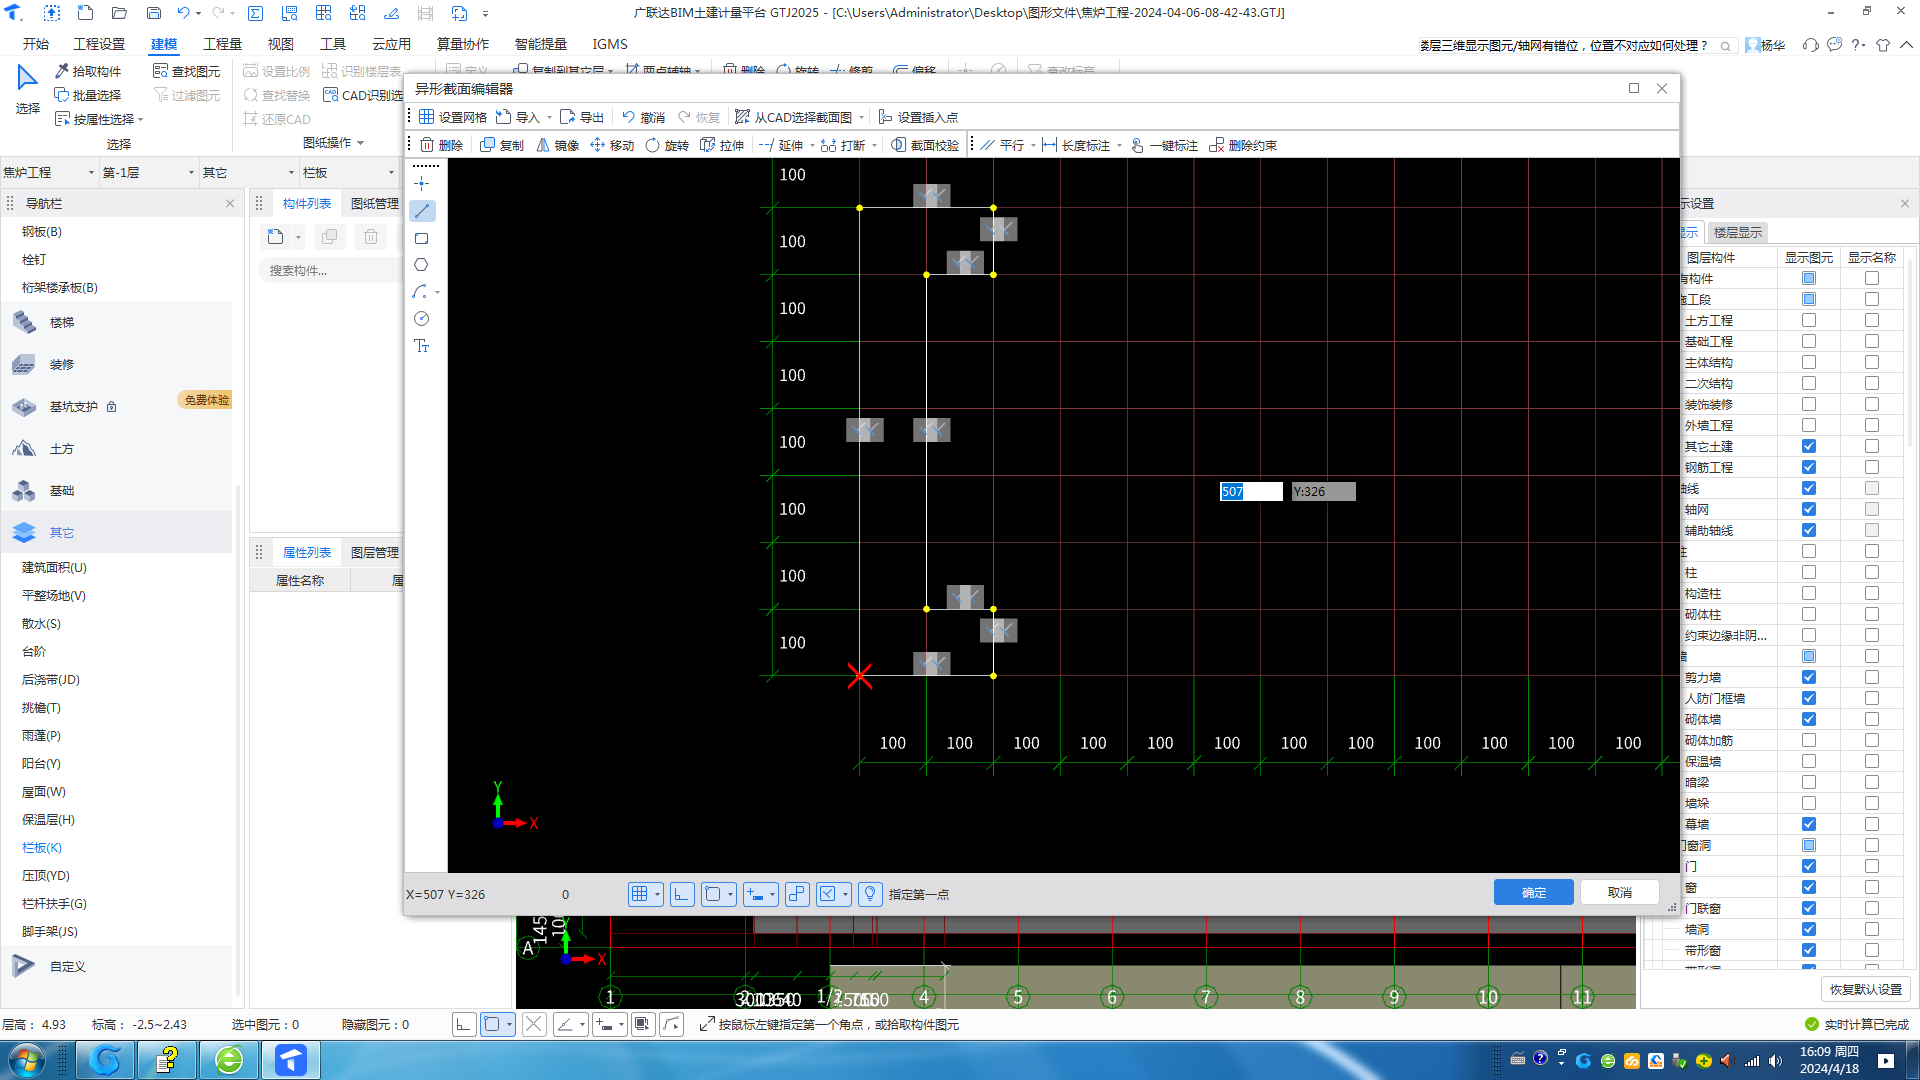Click 复制 copy tool in editor
The image size is (1920, 1080).
[x=502, y=145]
